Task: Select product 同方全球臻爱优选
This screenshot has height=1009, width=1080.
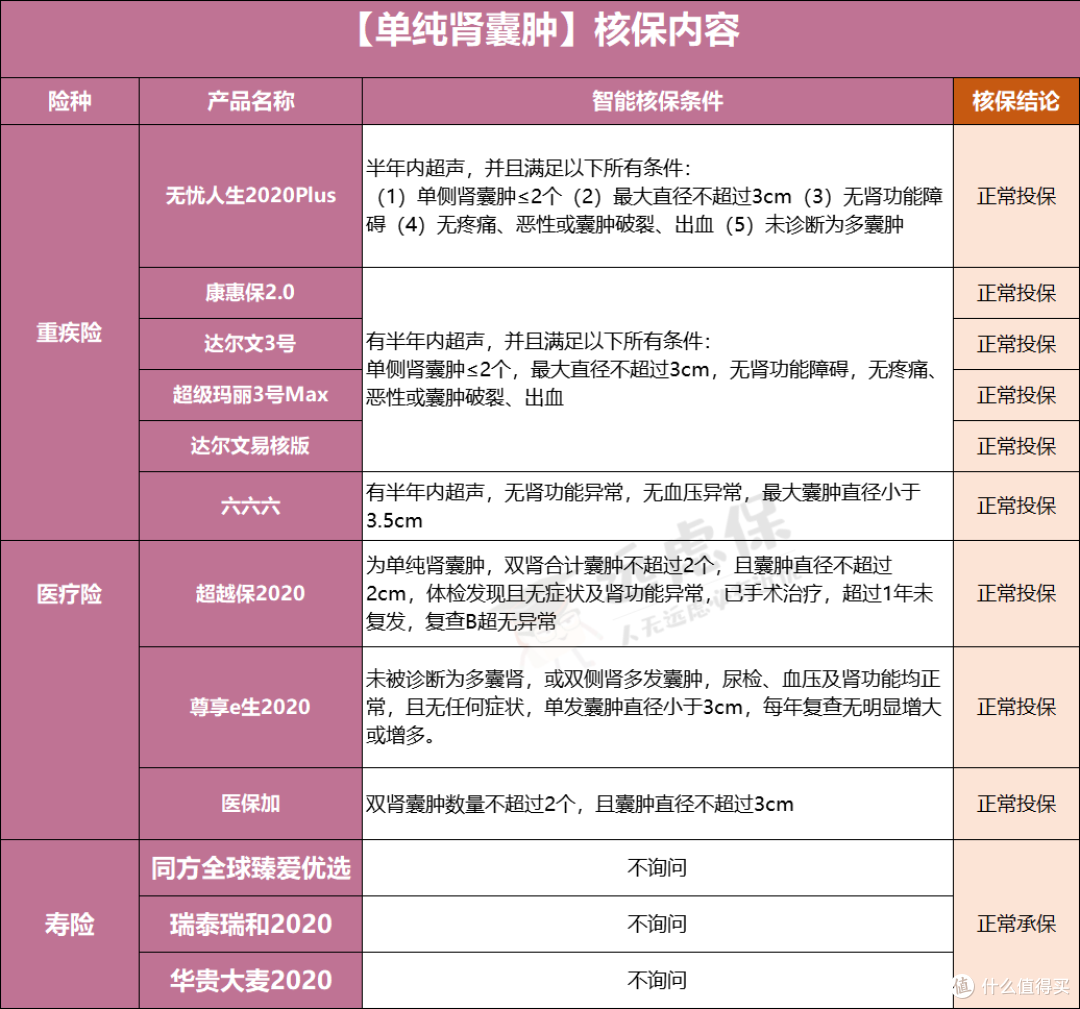Action: click(251, 868)
